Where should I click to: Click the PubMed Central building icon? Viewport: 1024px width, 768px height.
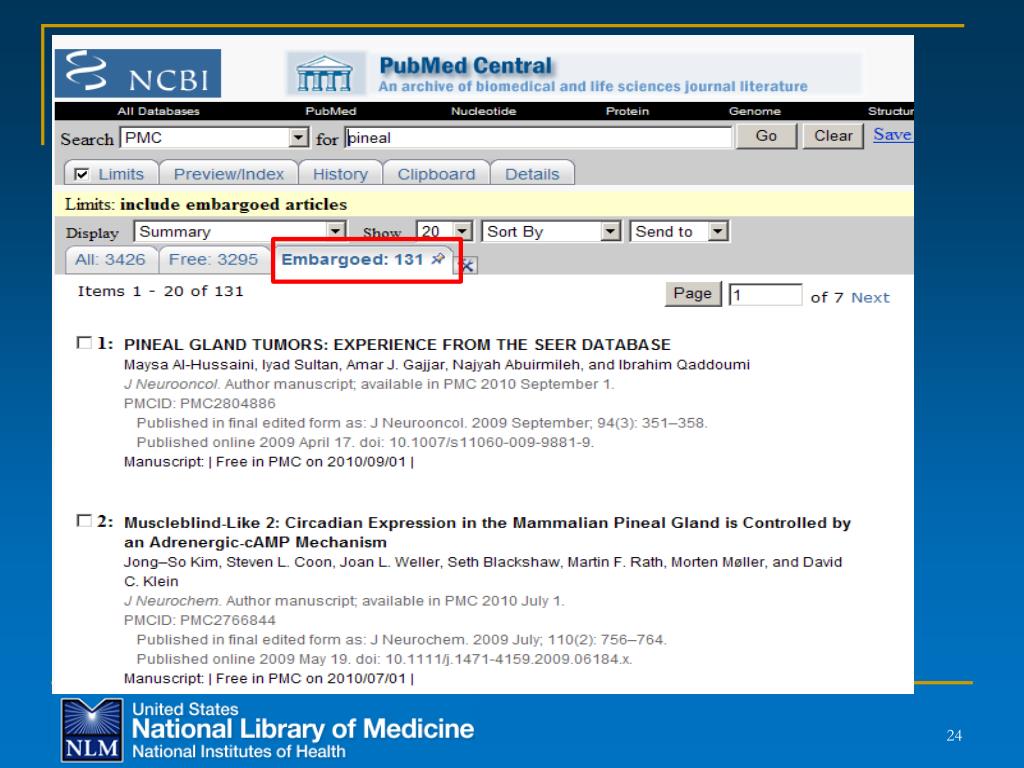coord(324,73)
